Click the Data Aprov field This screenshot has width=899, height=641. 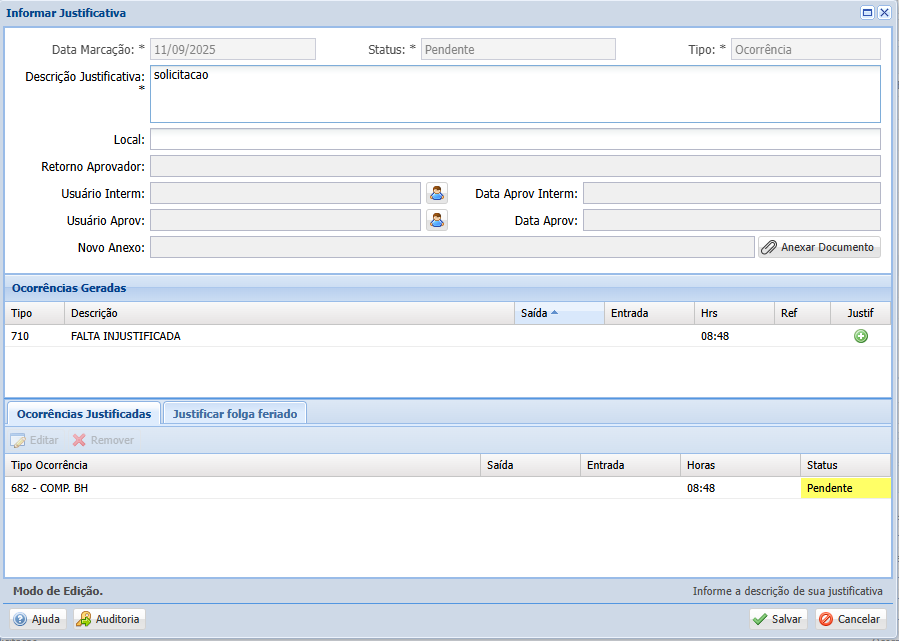[x=732, y=220]
